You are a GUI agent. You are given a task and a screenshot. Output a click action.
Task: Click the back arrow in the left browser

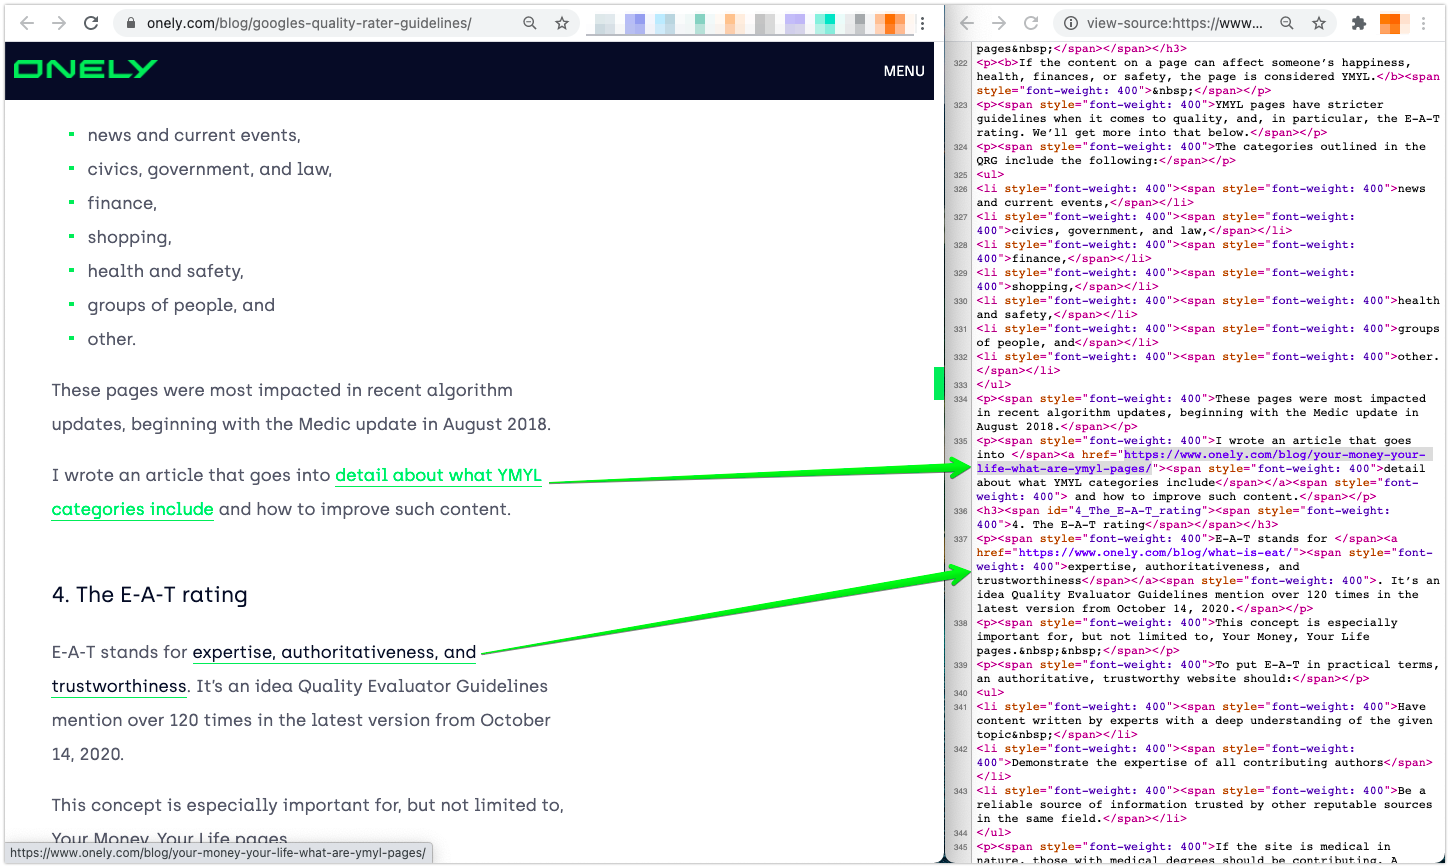tap(27, 22)
